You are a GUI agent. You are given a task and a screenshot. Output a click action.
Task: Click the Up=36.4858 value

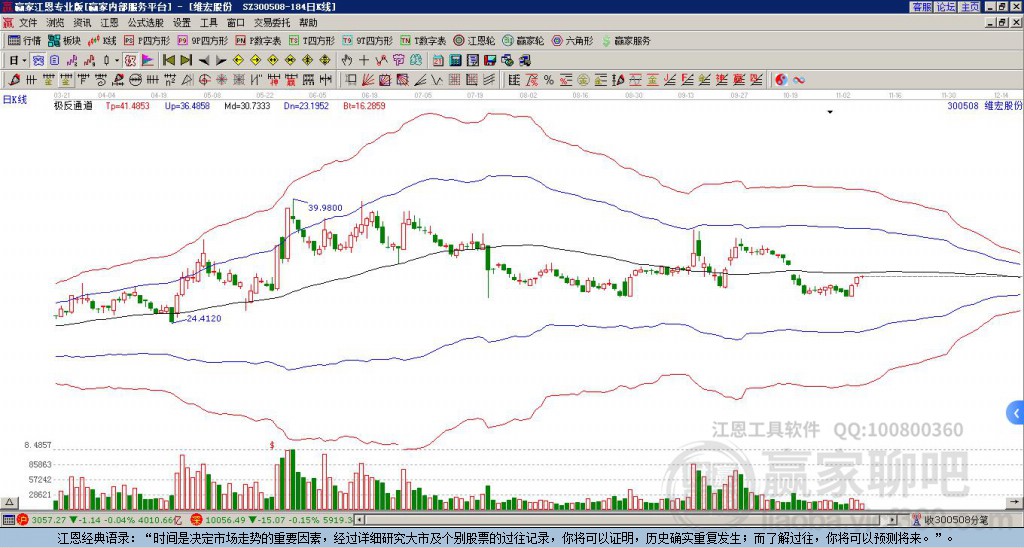tap(187, 105)
